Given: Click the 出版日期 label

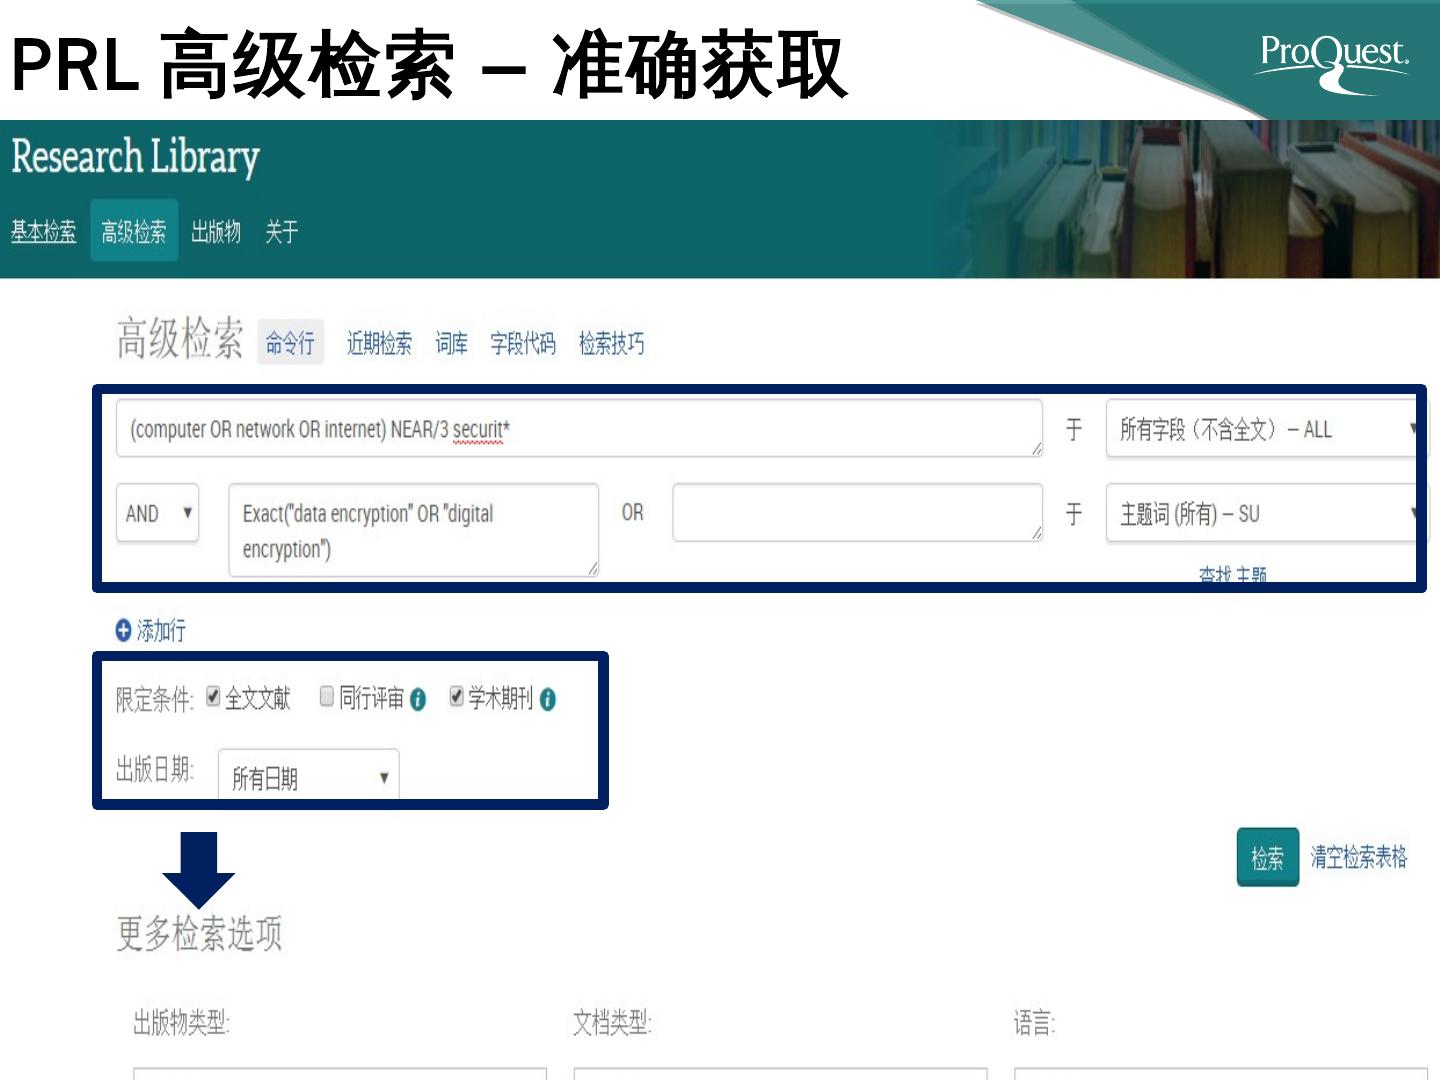Looking at the screenshot, I should [155, 769].
